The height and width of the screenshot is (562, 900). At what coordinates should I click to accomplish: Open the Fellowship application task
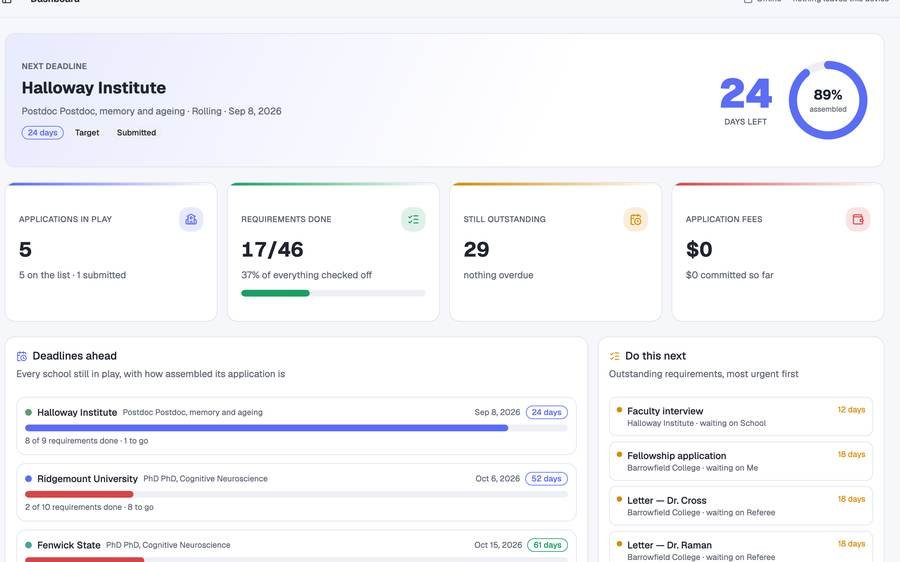coord(741,461)
